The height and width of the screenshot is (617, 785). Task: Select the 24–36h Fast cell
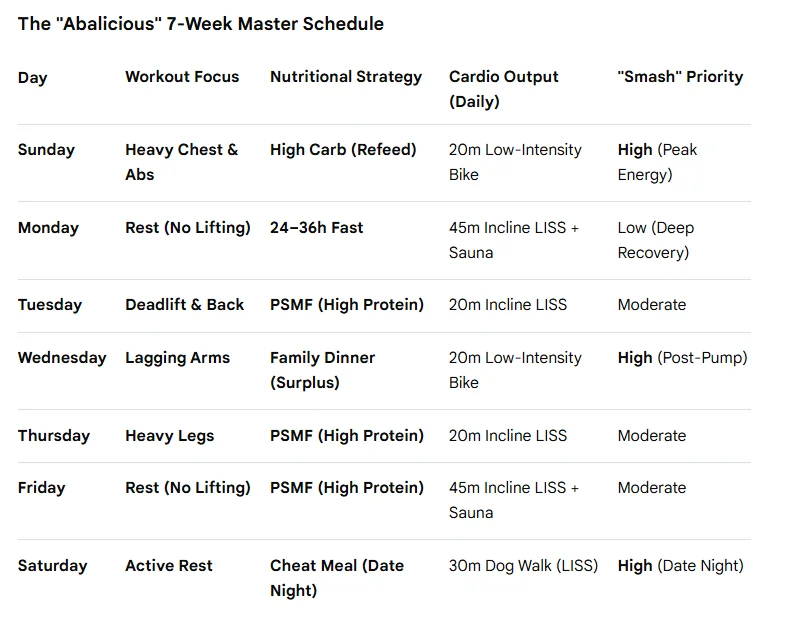[316, 228]
